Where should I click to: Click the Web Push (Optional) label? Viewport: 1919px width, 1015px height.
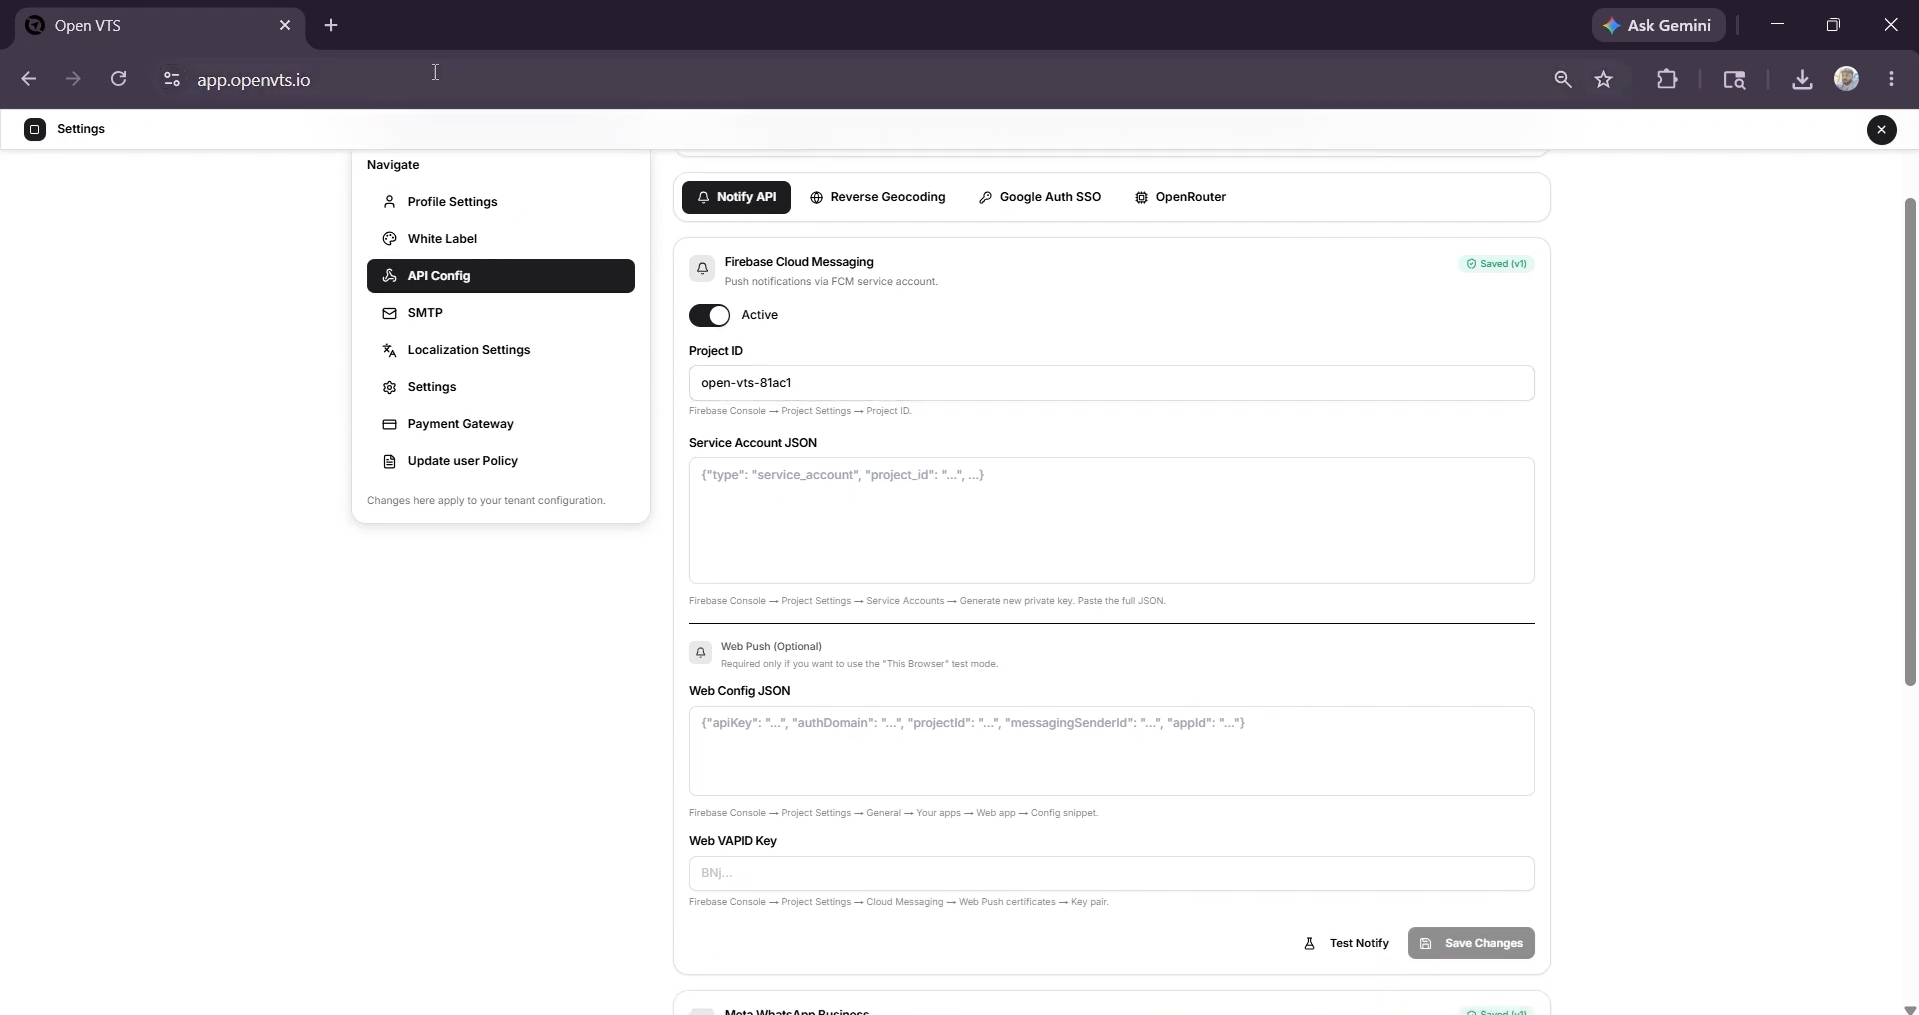pos(771,646)
